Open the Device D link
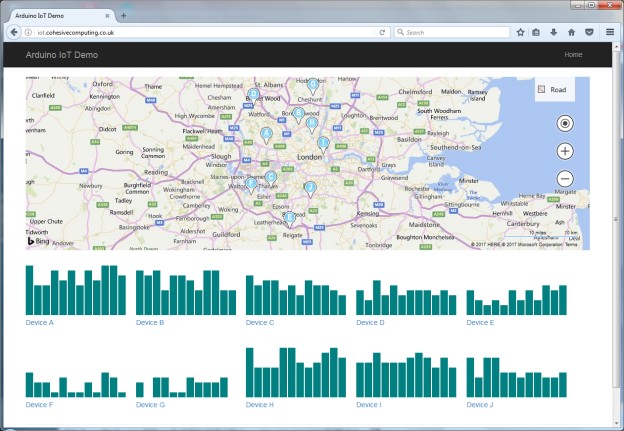 (x=370, y=323)
